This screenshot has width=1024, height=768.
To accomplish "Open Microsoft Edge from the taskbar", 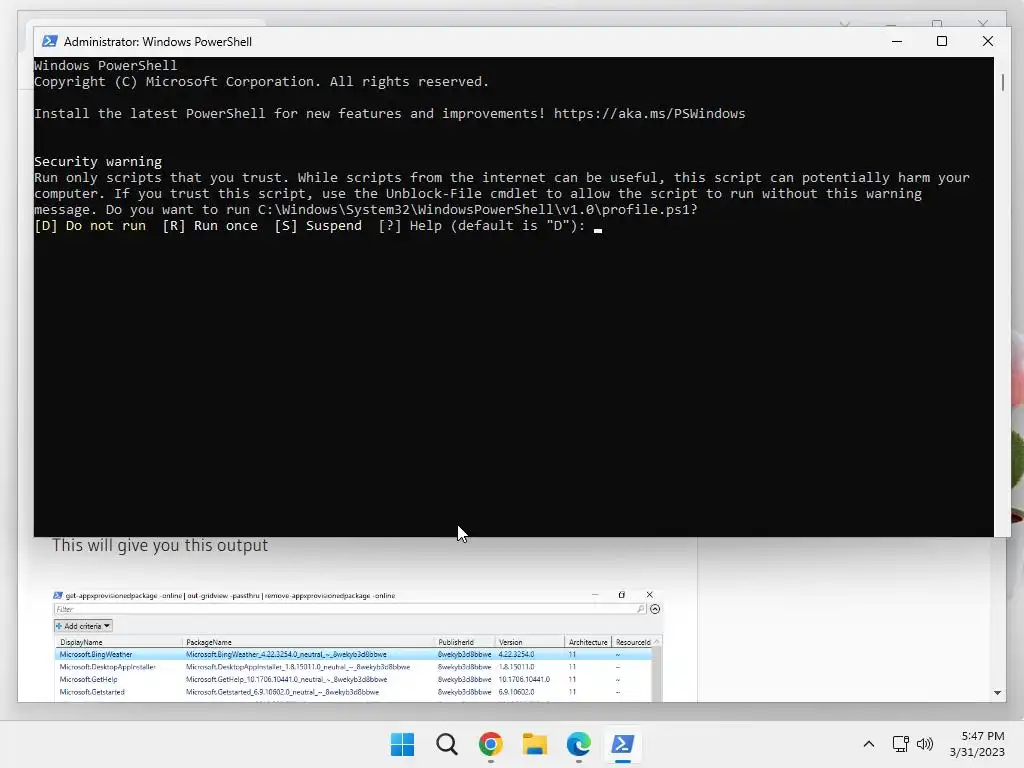I will point(579,744).
